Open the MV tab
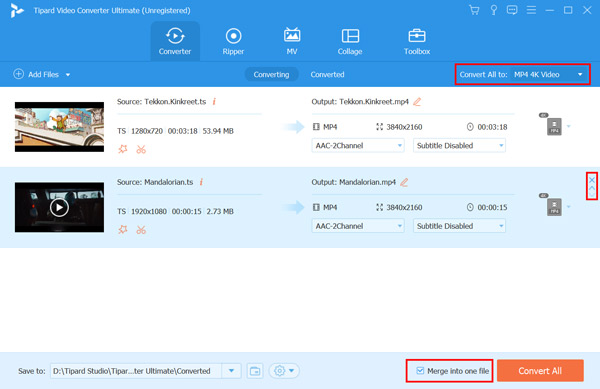The height and width of the screenshot is (389, 600). (292, 41)
